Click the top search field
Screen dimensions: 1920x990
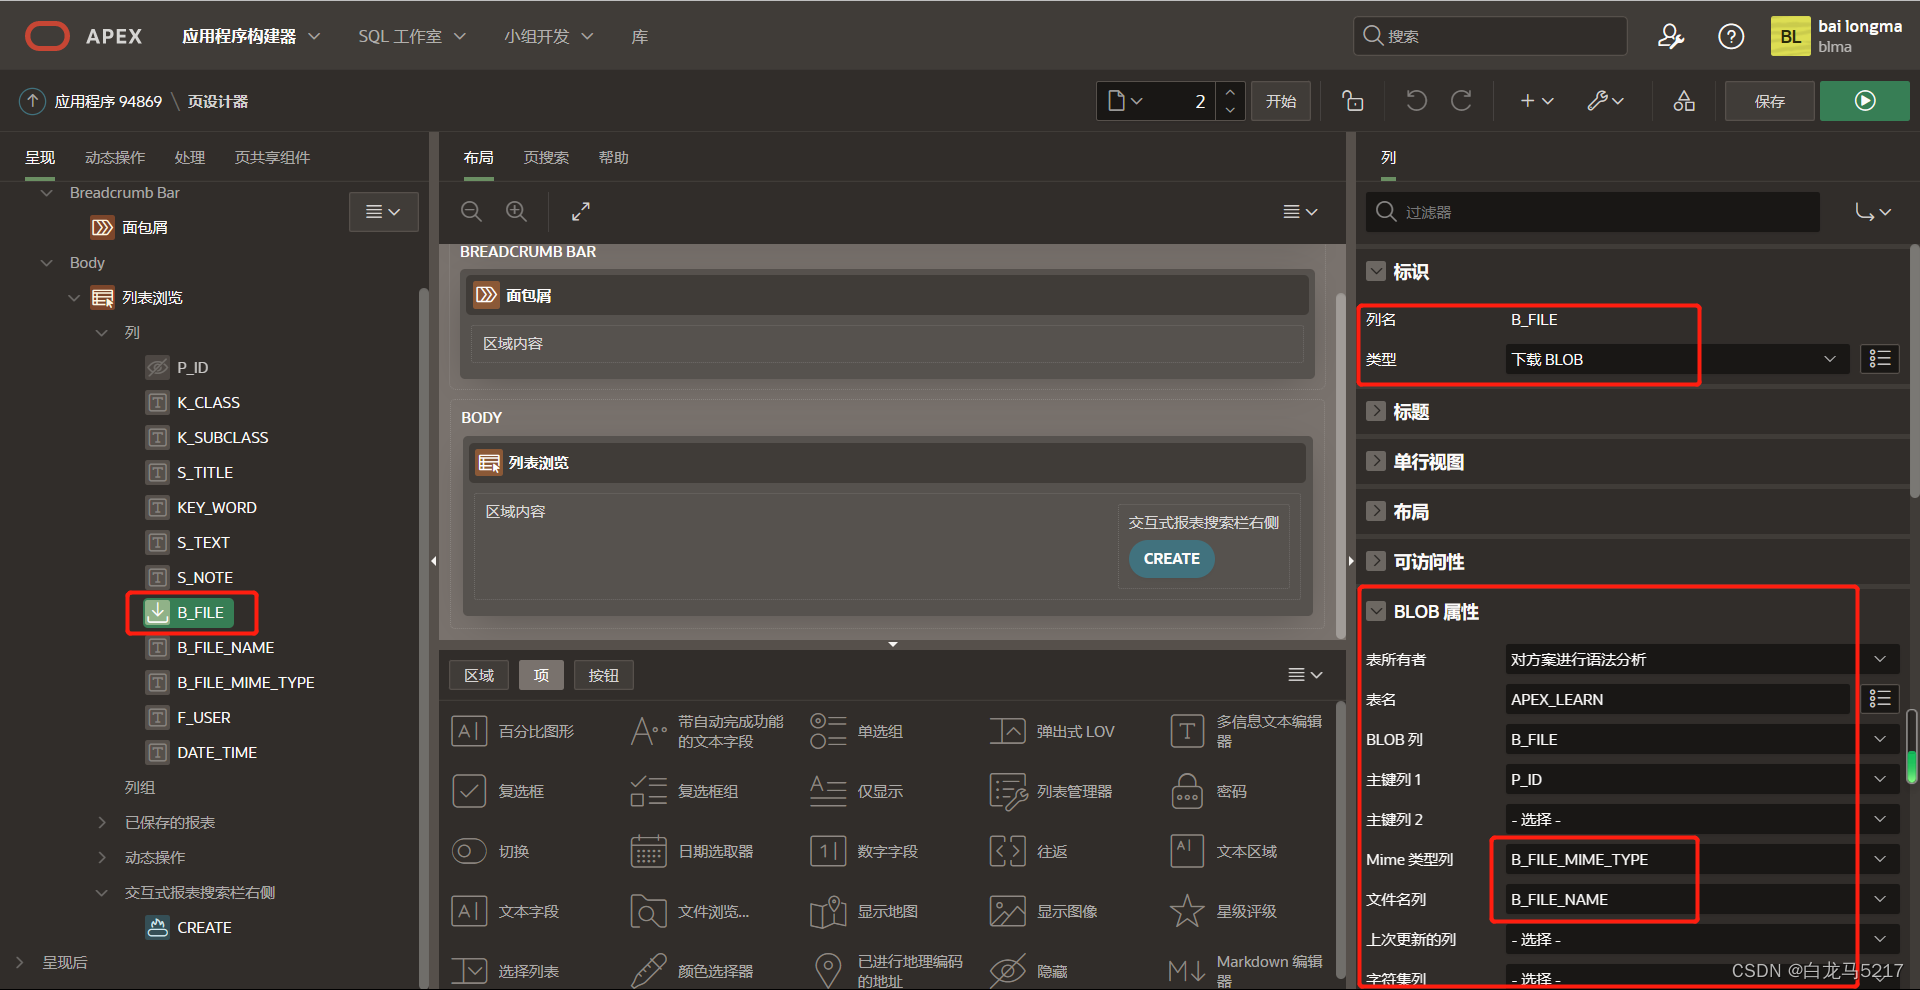pyautogui.click(x=1490, y=36)
